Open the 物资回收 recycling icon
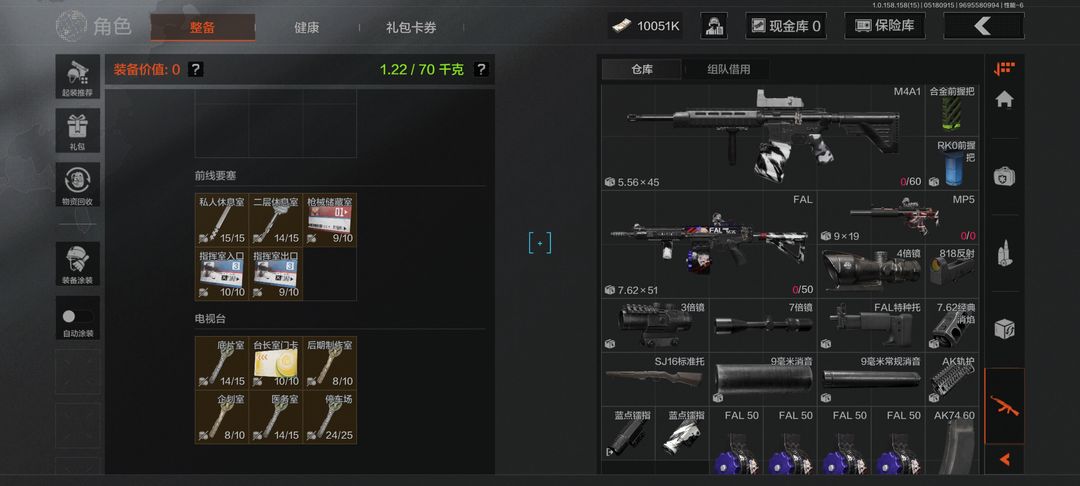 pyautogui.click(x=78, y=184)
